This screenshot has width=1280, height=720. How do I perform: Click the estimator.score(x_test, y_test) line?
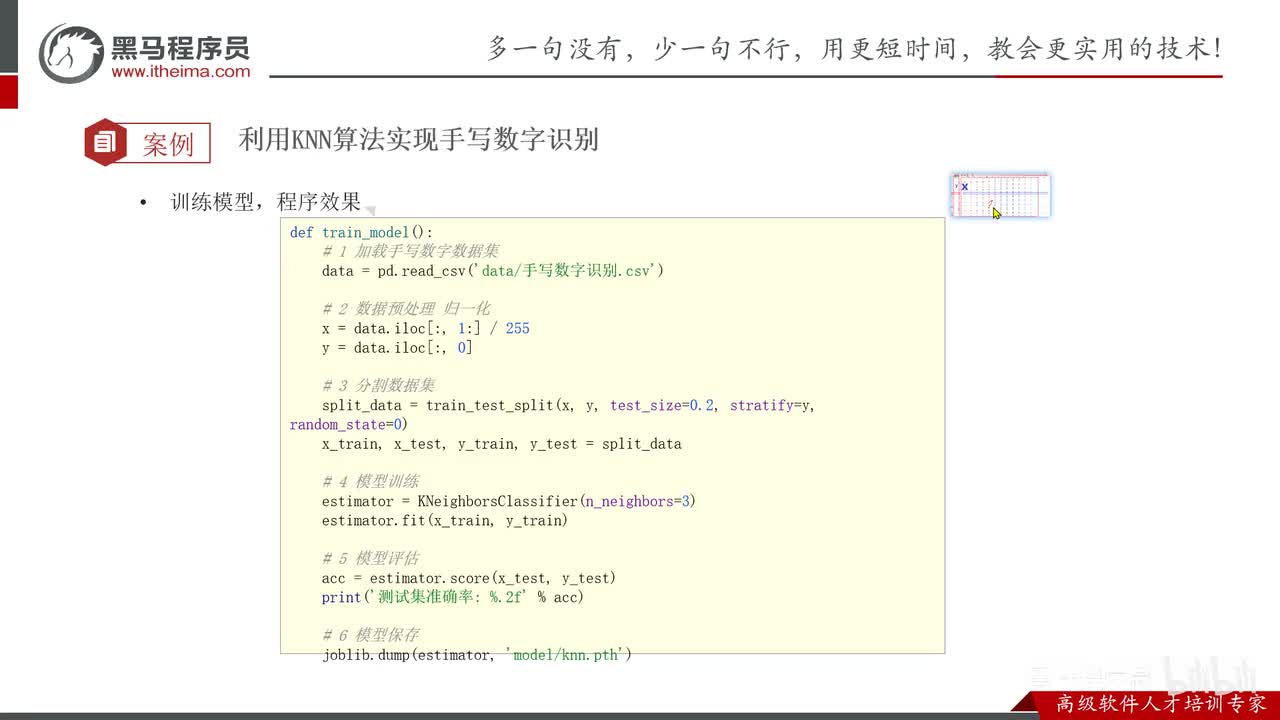click(x=469, y=578)
